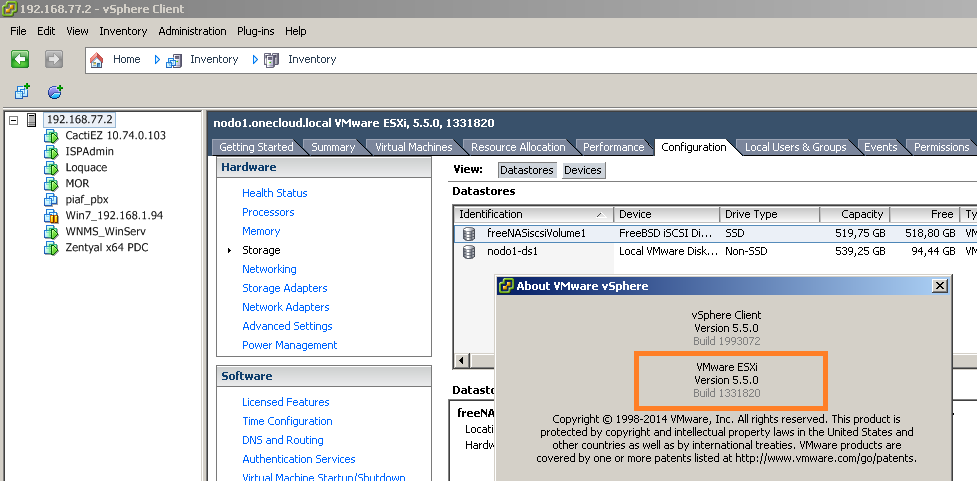Select the nodo1-ds1 datastore row name
Viewport: 977px width, 481px height.
512,252
